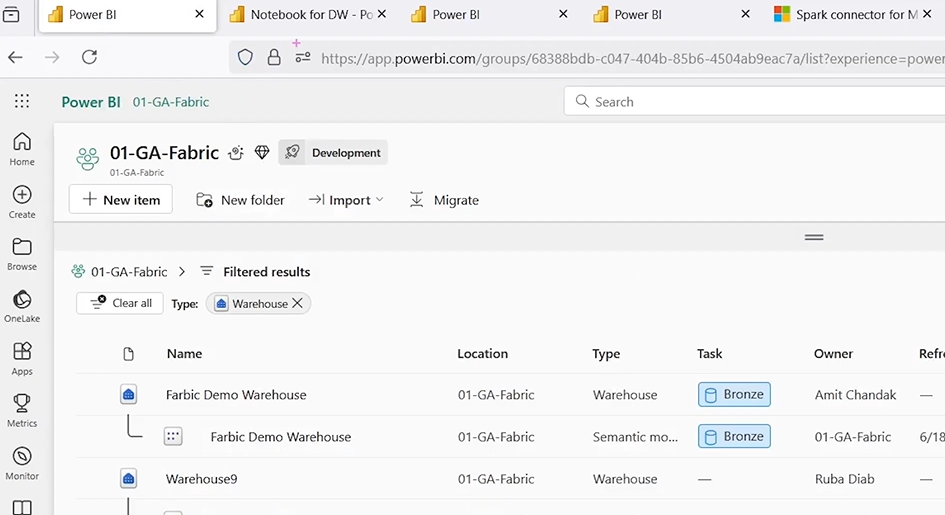Reload the page with refresh icon
Viewport: 945px width, 515px height.
89,57
